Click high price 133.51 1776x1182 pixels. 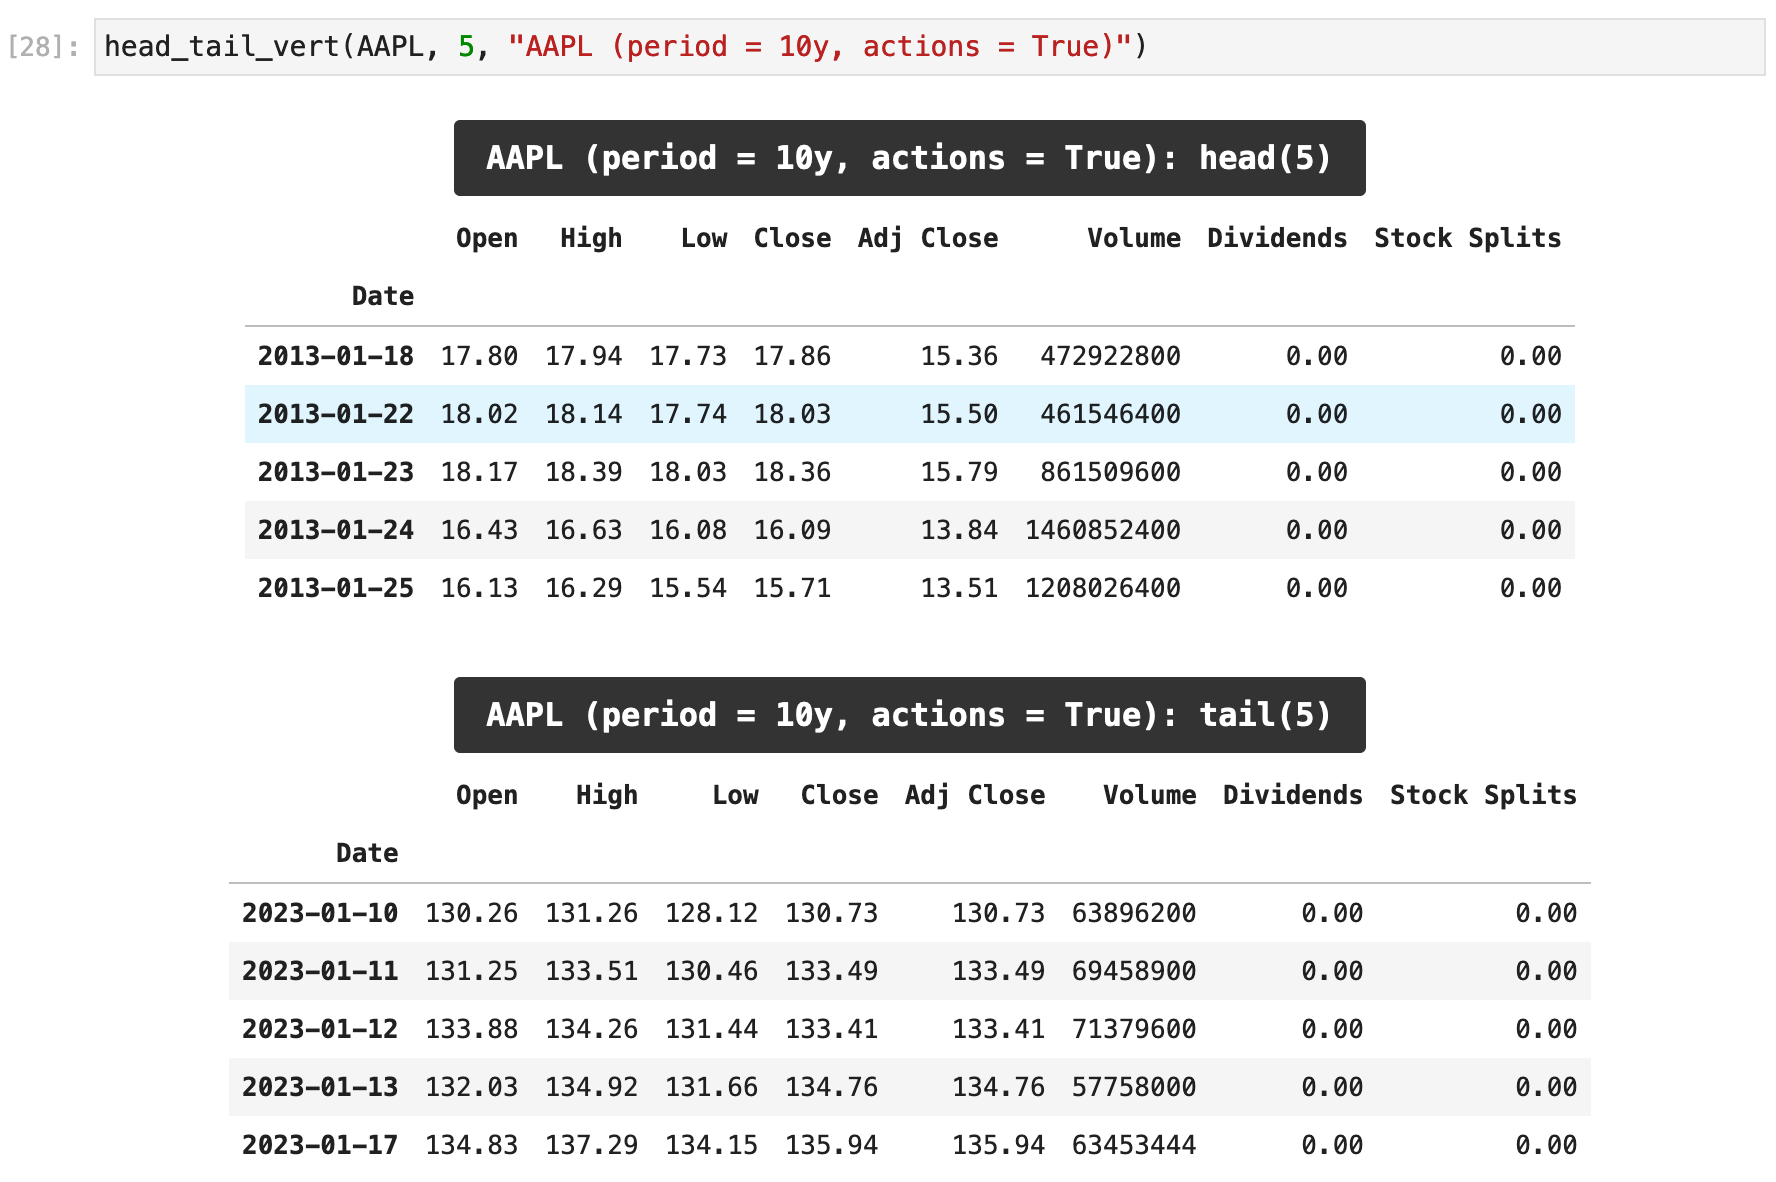[591, 971]
